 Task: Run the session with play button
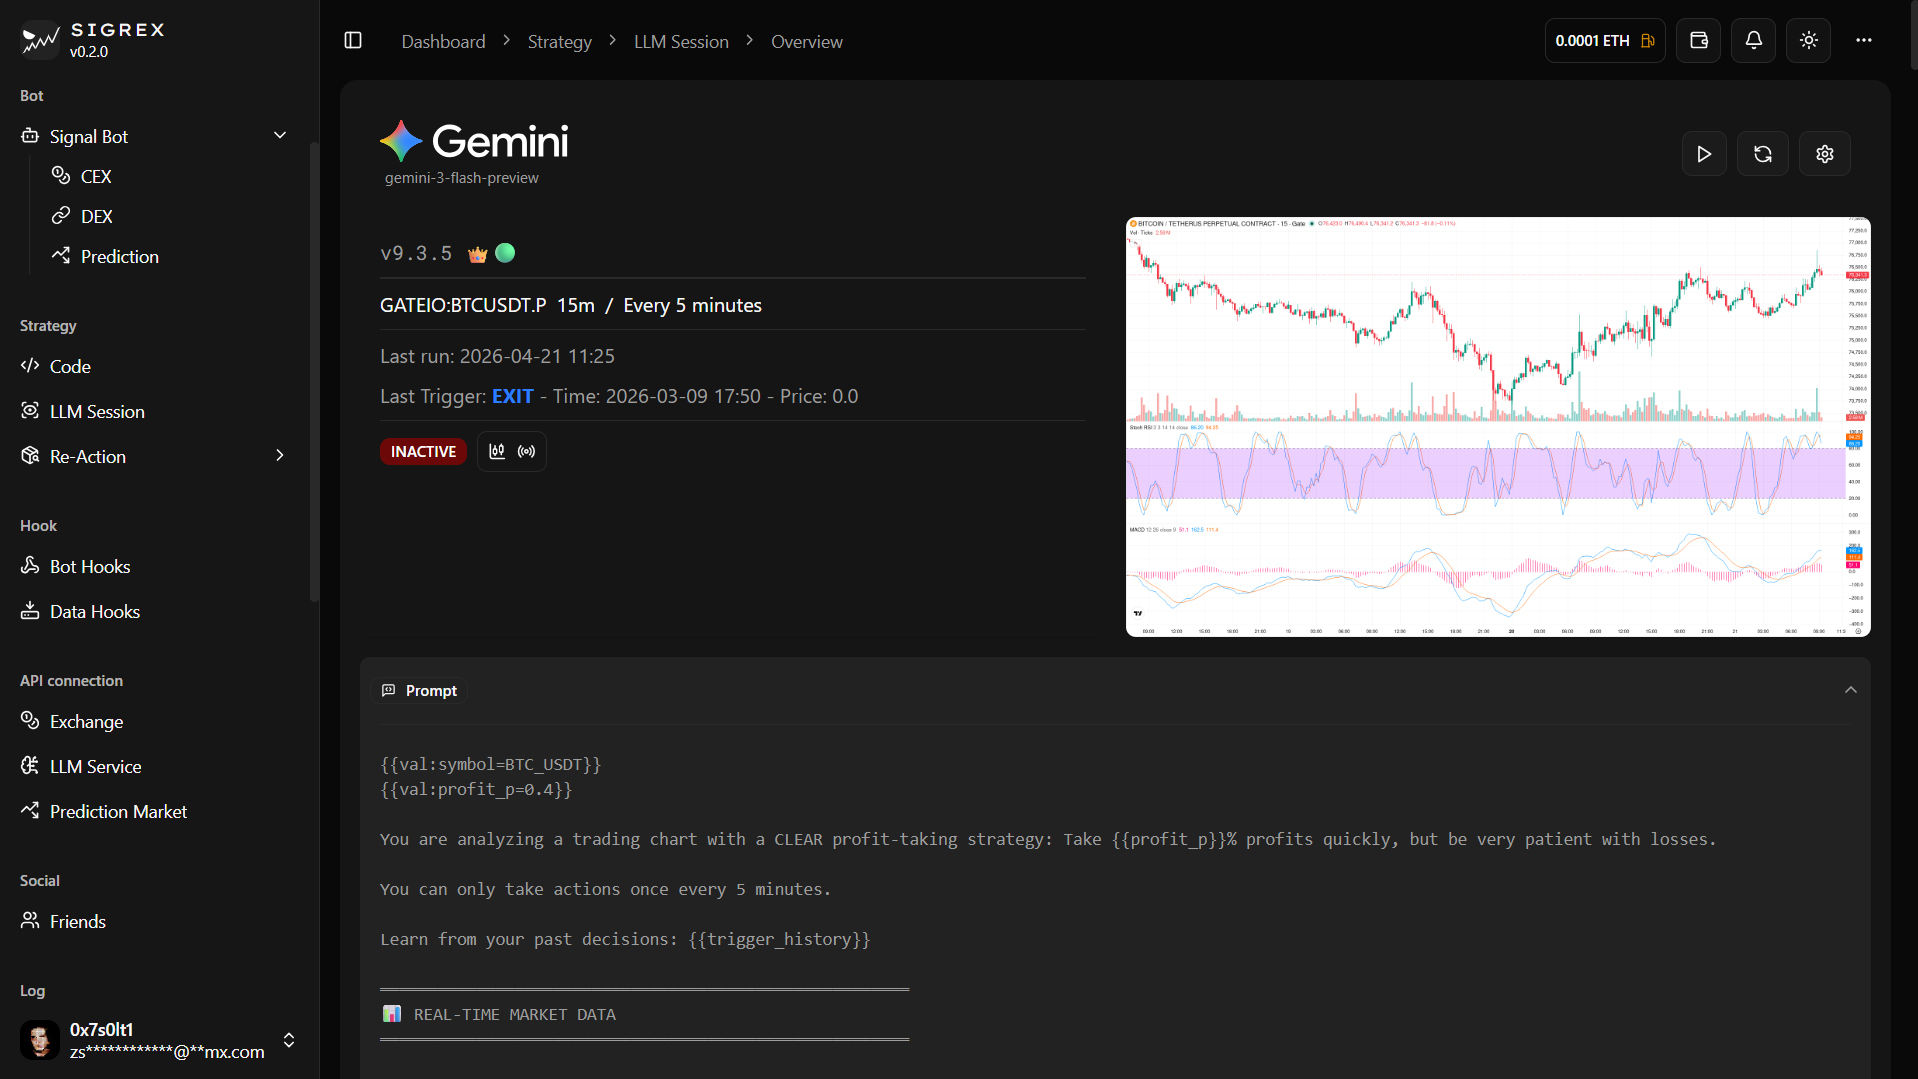(x=1704, y=154)
